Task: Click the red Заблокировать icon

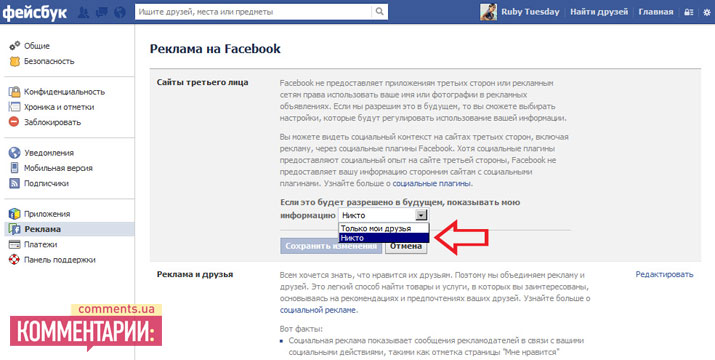Action: (x=15, y=122)
